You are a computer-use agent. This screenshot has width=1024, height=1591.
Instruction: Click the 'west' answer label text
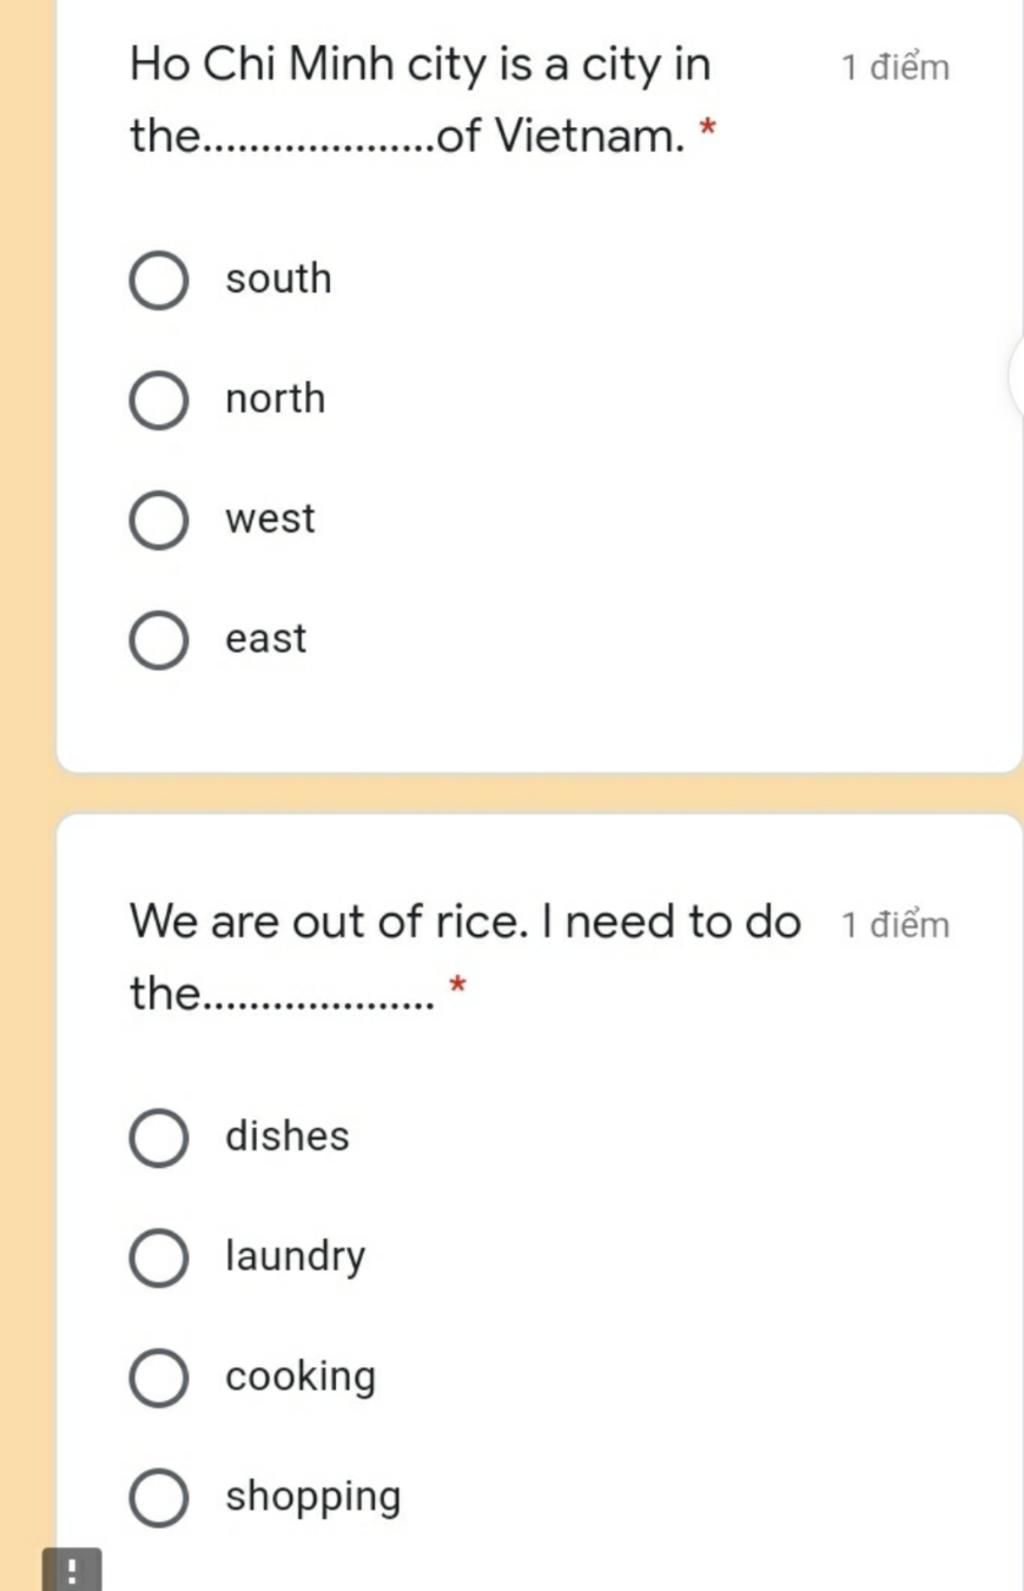point(270,519)
